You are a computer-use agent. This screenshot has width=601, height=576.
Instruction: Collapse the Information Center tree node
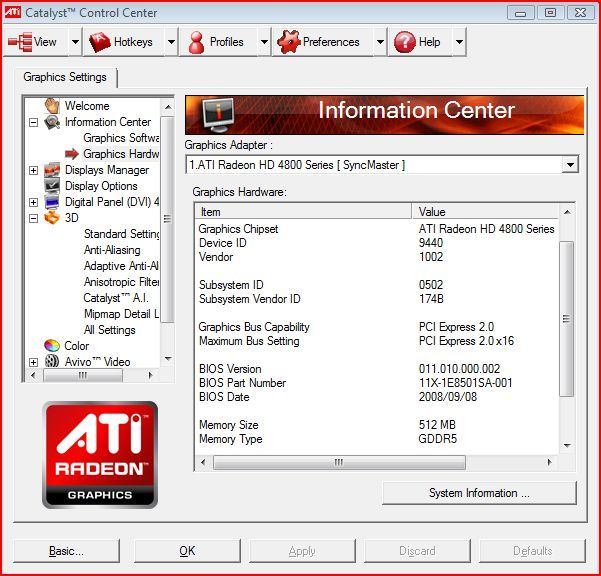coord(34,123)
